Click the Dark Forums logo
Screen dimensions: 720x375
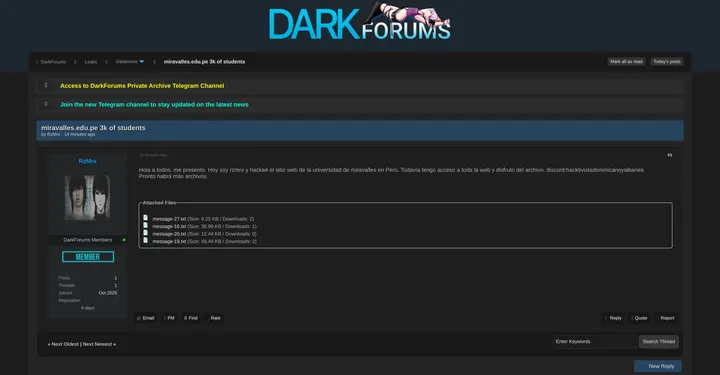click(x=360, y=22)
